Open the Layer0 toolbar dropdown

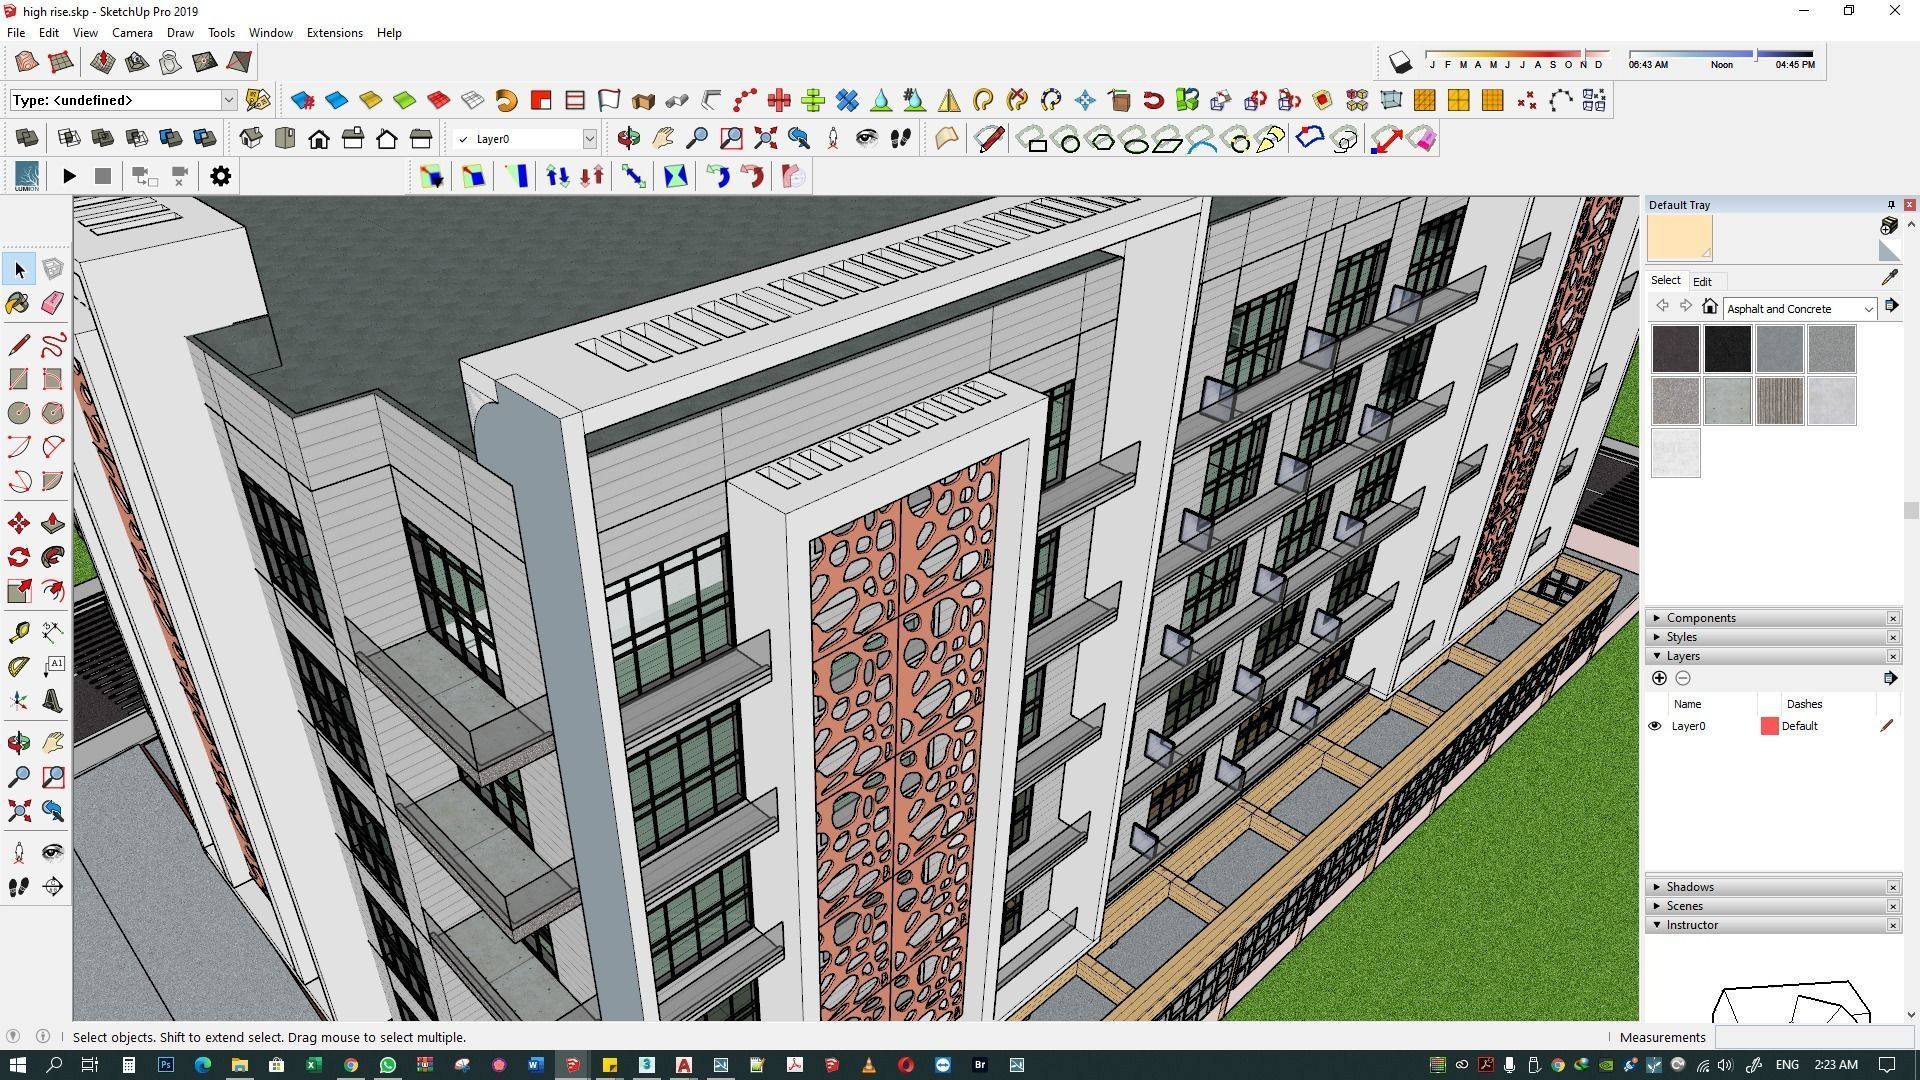[589, 139]
